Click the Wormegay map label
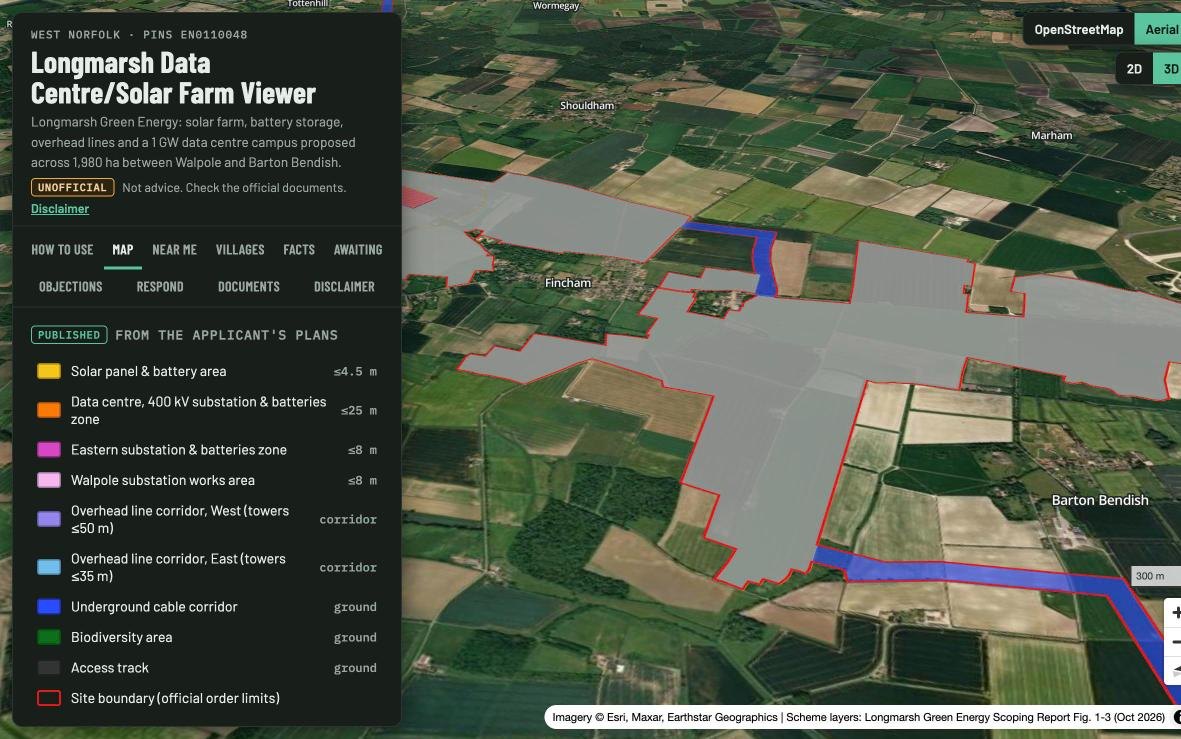The image size is (1181, 739). (556, 6)
